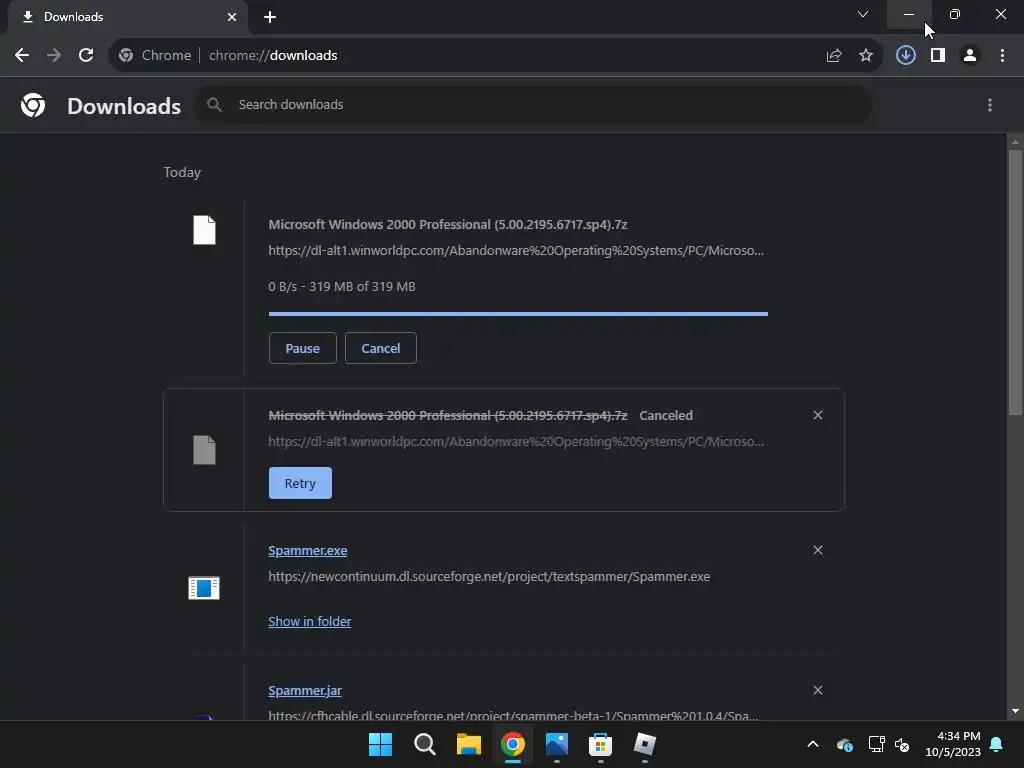The height and width of the screenshot is (768, 1024).
Task: Open the Spammer.exe file link
Action: [308, 551]
